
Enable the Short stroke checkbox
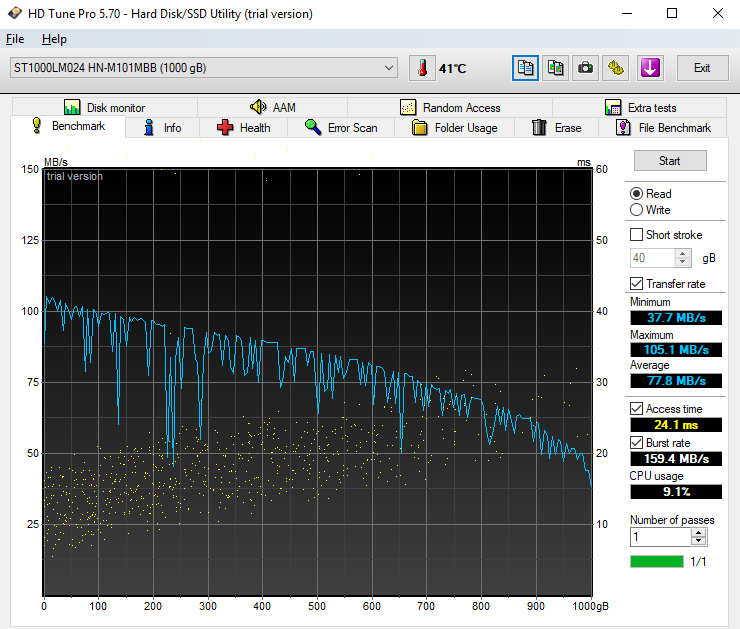tap(637, 235)
